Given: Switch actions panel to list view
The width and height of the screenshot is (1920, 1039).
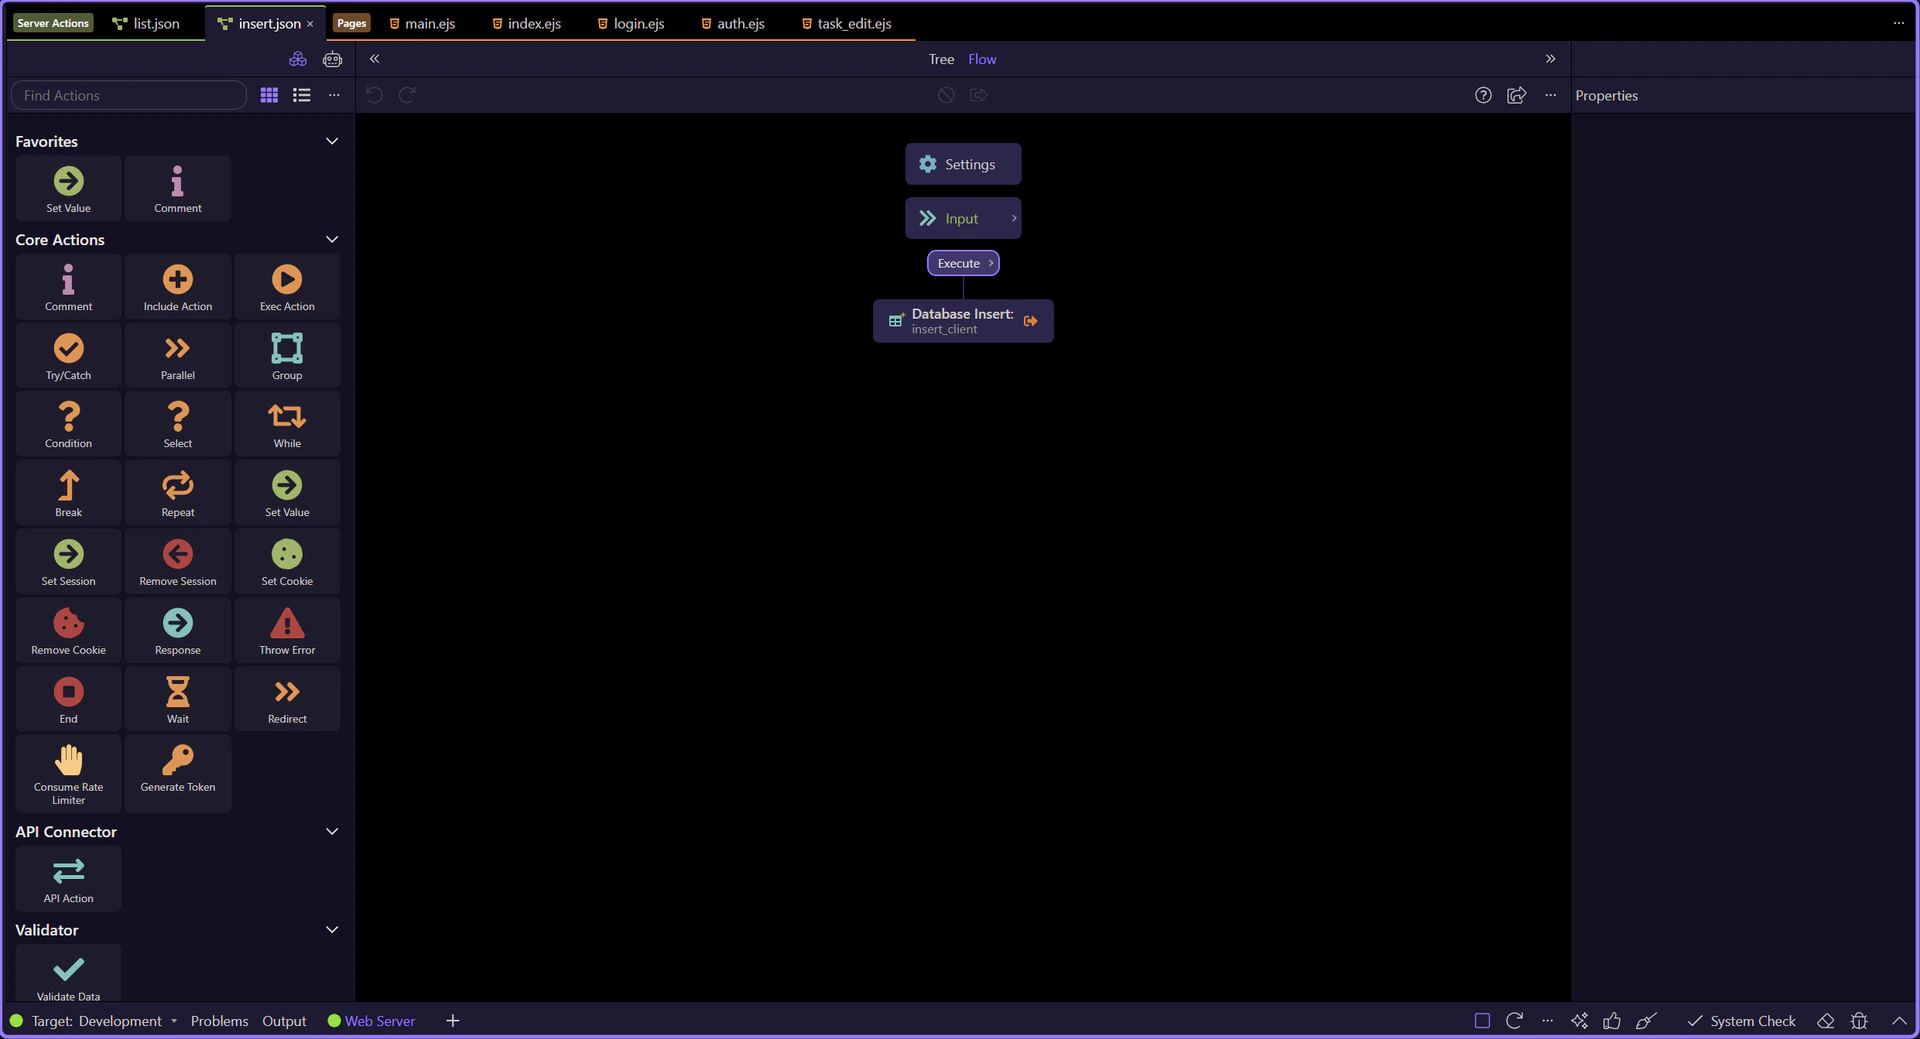Looking at the screenshot, I should pyautogui.click(x=301, y=95).
